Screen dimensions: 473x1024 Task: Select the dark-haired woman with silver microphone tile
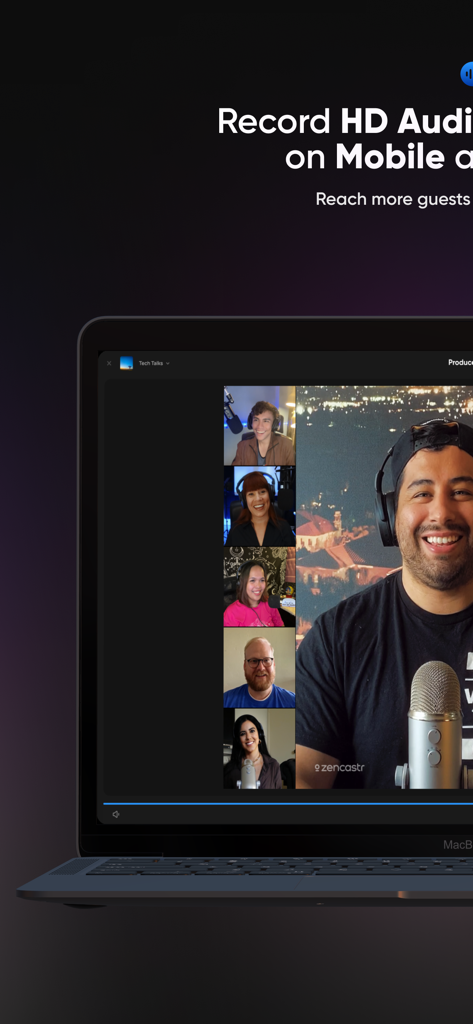pyautogui.click(x=259, y=748)
